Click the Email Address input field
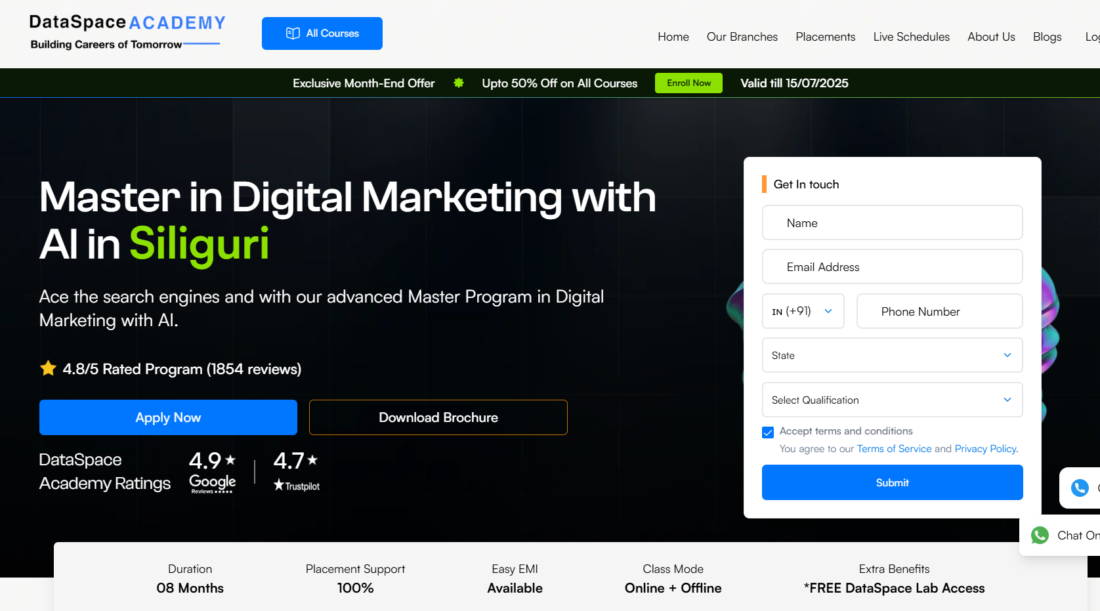The width and height of the screenshot is (1100, 611). [891, 267]
